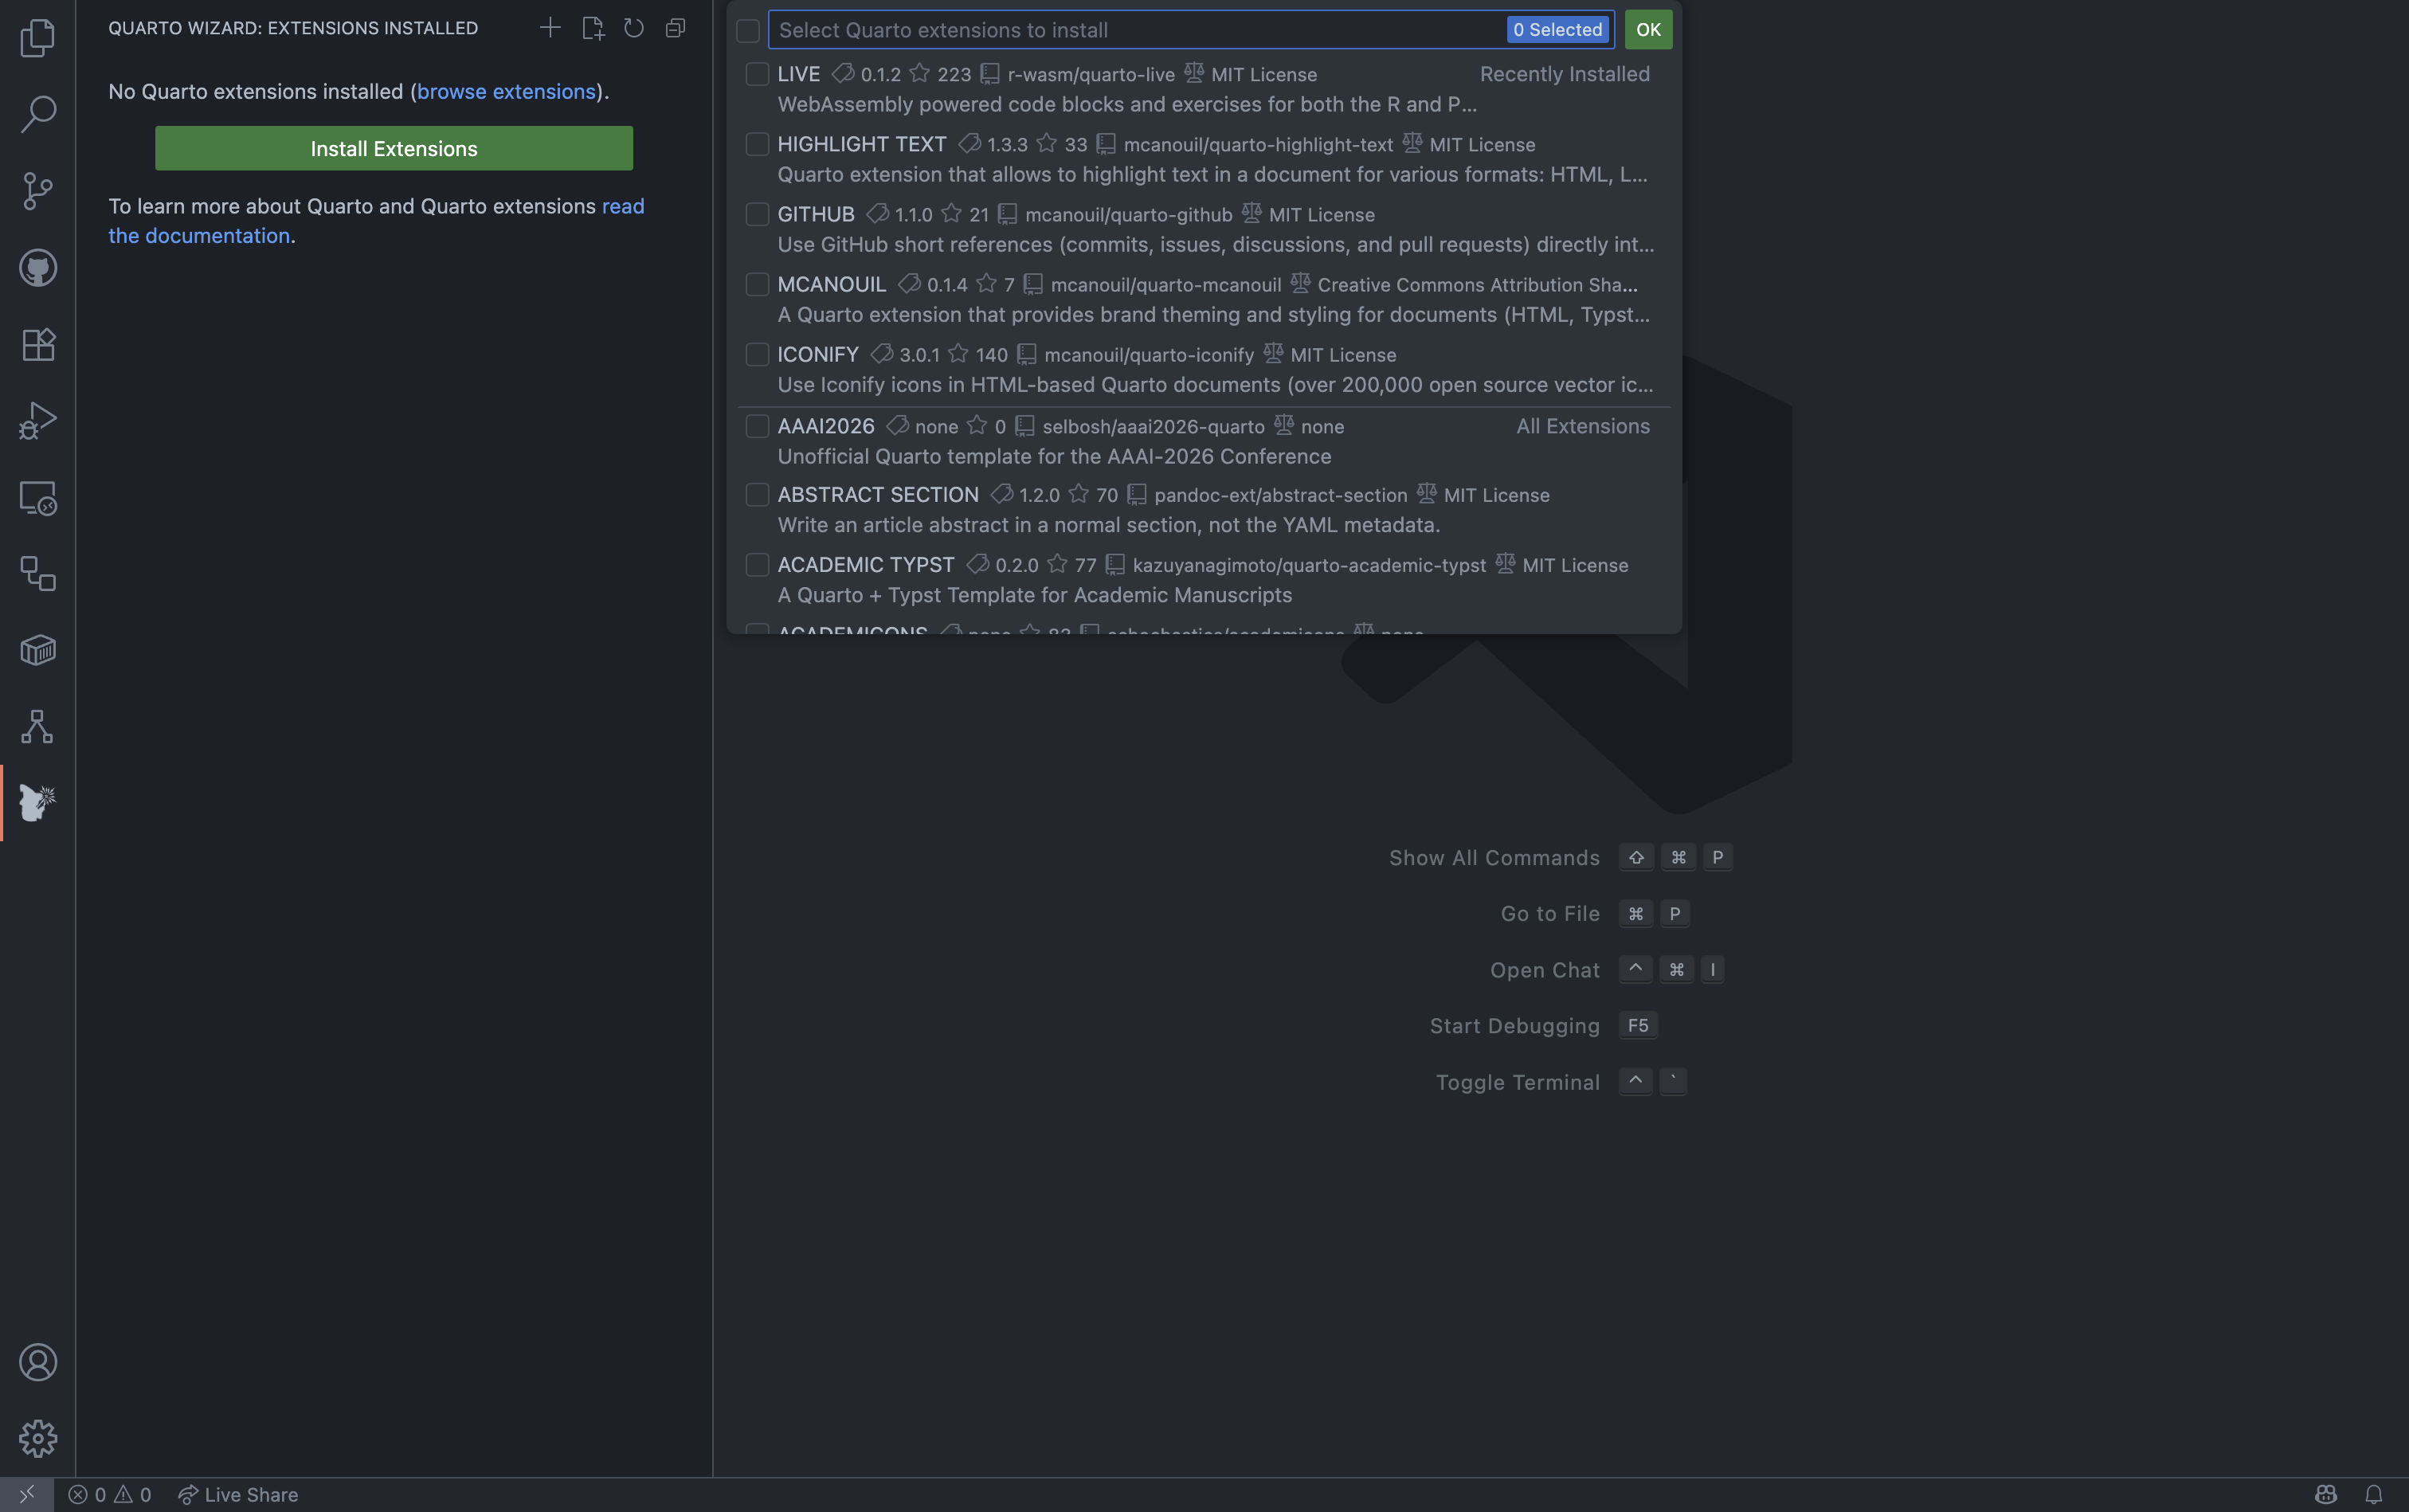Open the Source Control view
The image size is (2409, 1512).
[38, 190]
